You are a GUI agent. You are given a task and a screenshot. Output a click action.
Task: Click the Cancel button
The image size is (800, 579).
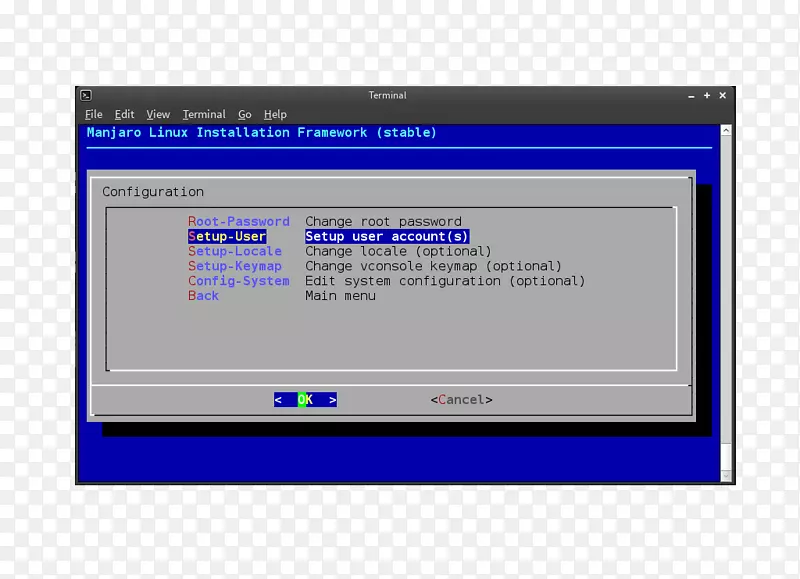461,399
